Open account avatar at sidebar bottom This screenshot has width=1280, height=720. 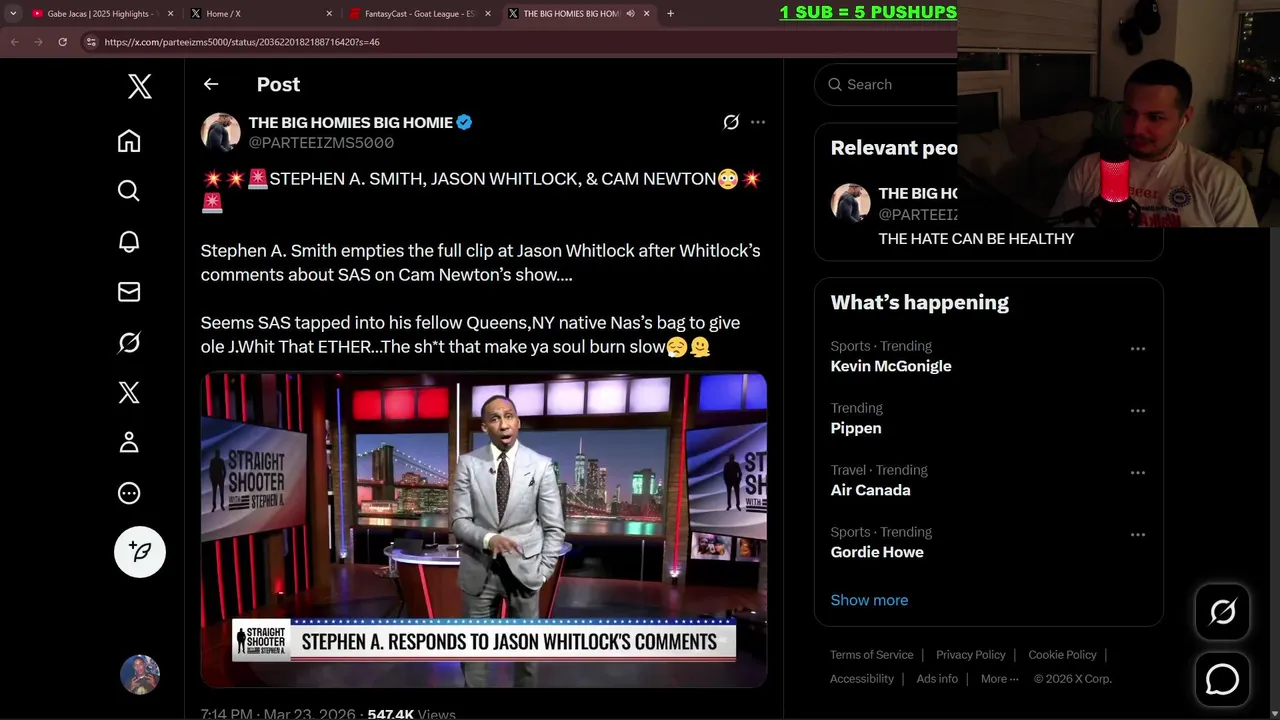tap(140, 675)
